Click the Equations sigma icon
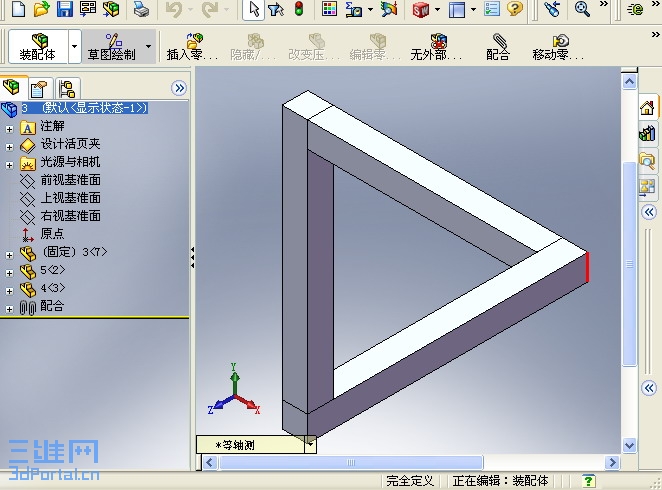 [x=353, y=9]
